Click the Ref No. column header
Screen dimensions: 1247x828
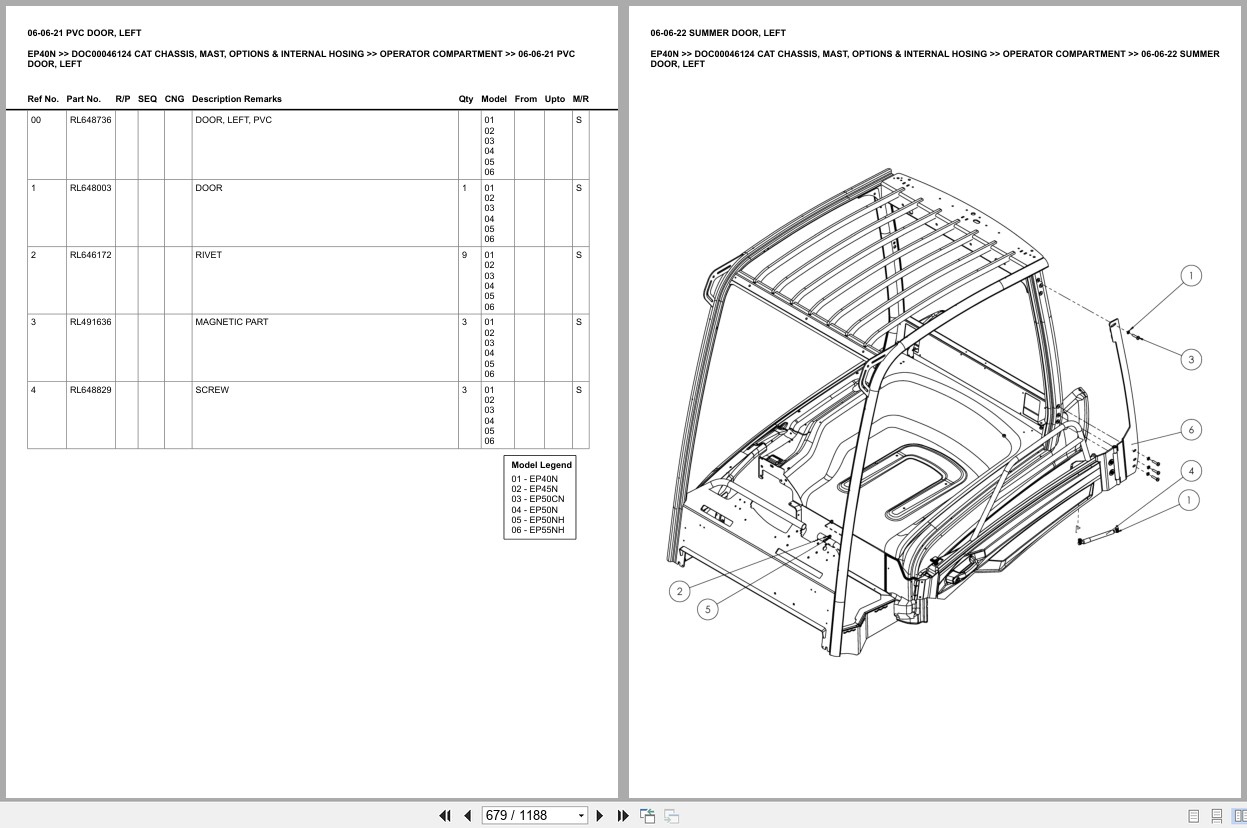(43, 99)
